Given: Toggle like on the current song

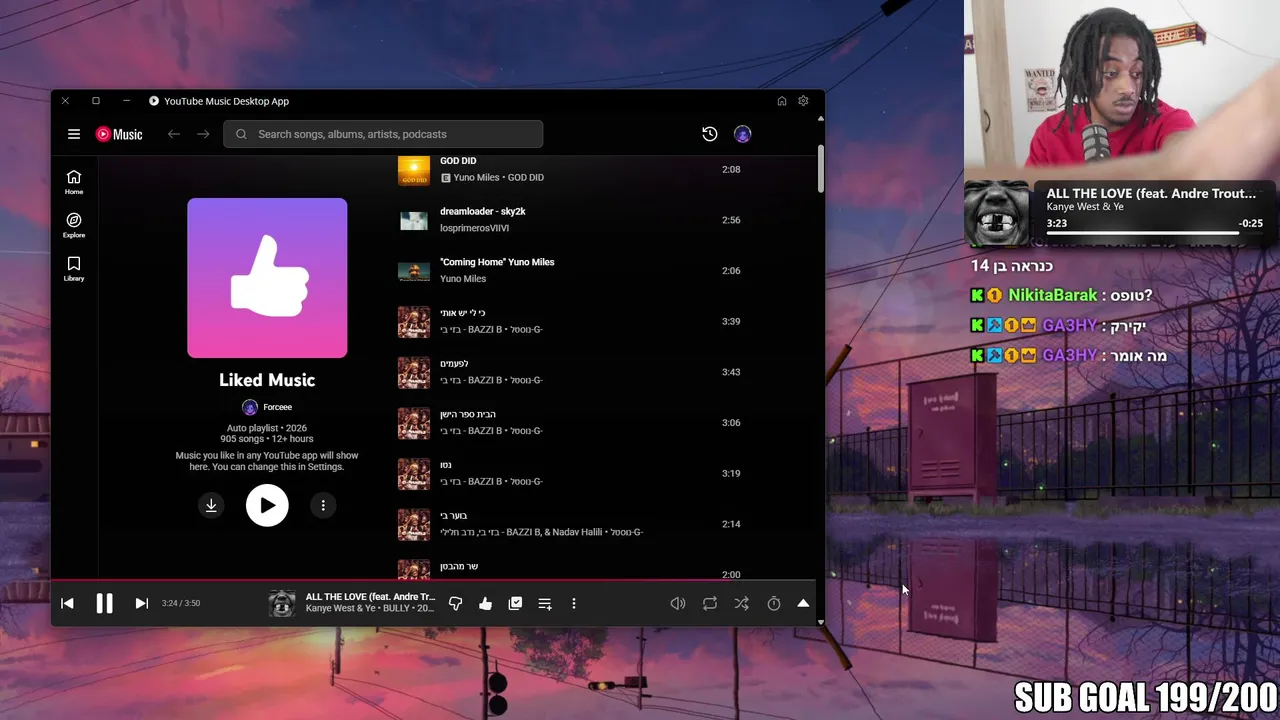Looking at the screenshot, I should [485, 603].
